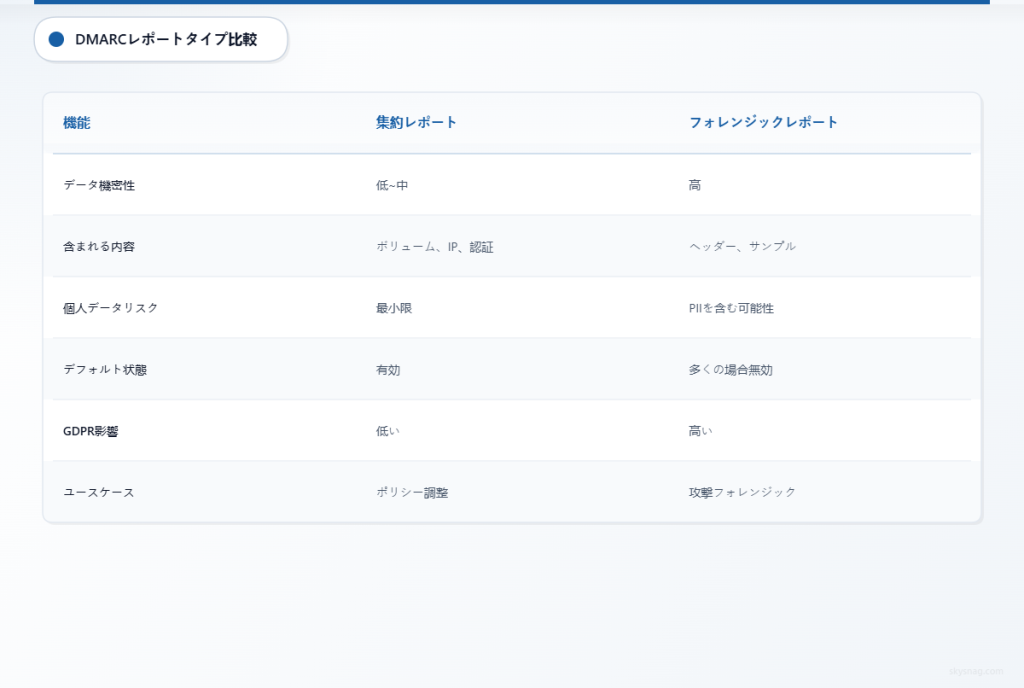
Task: Click the 高 cell in データ機密性 row
Action: (x=694, y=185)
